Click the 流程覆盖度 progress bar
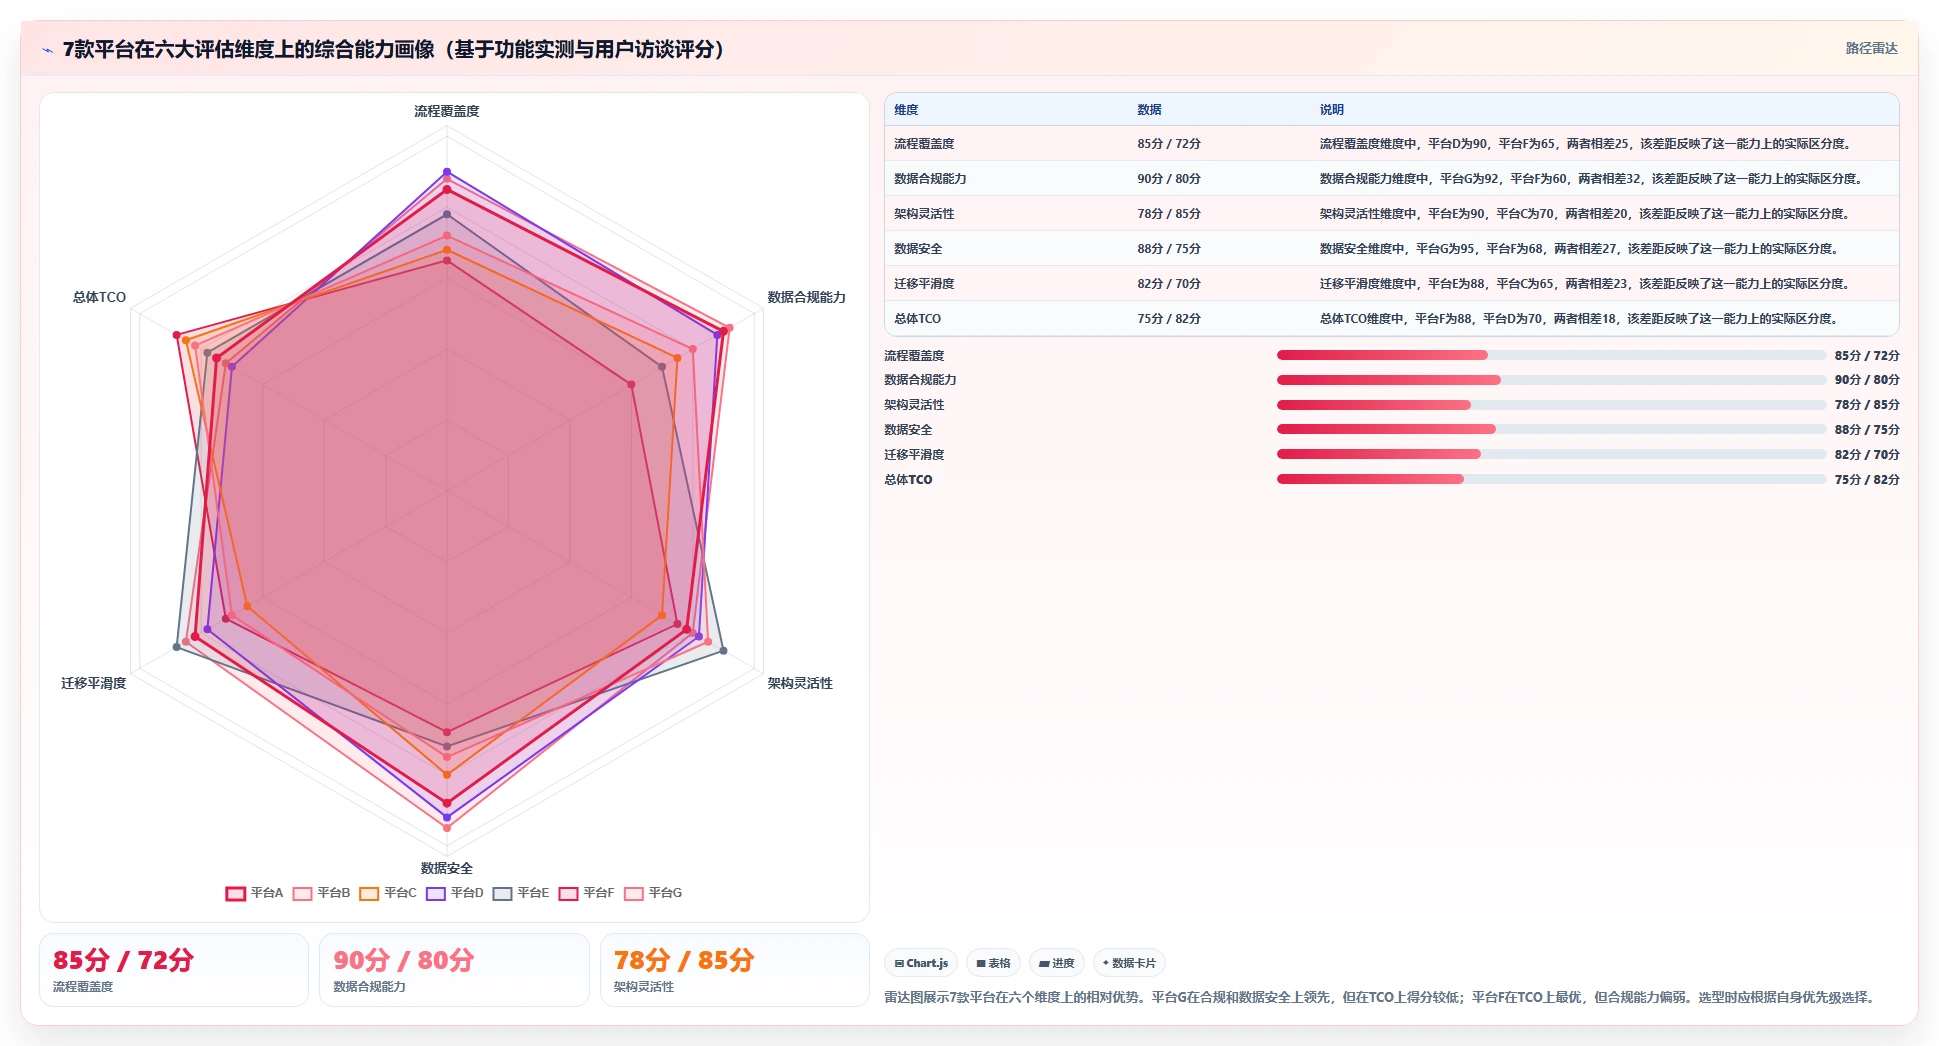 coord(1551,355)
